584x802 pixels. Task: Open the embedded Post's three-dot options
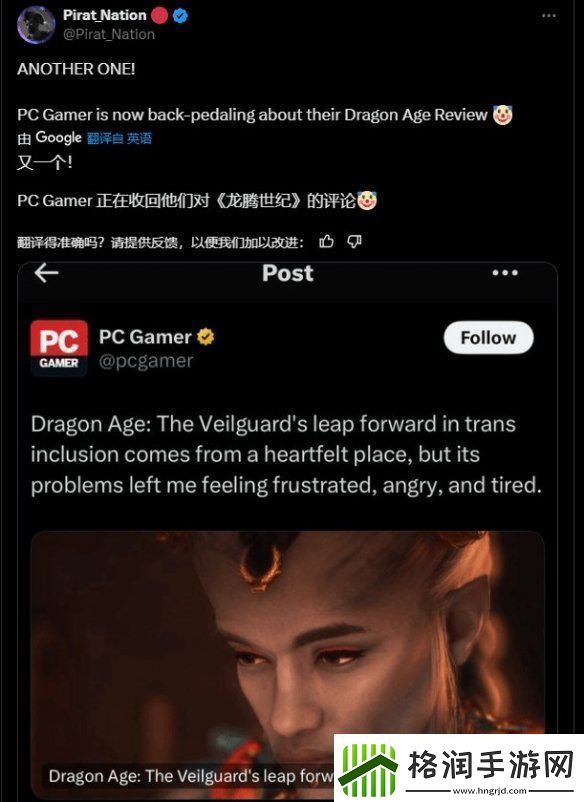pyautogui.click(x=505, y=273)
